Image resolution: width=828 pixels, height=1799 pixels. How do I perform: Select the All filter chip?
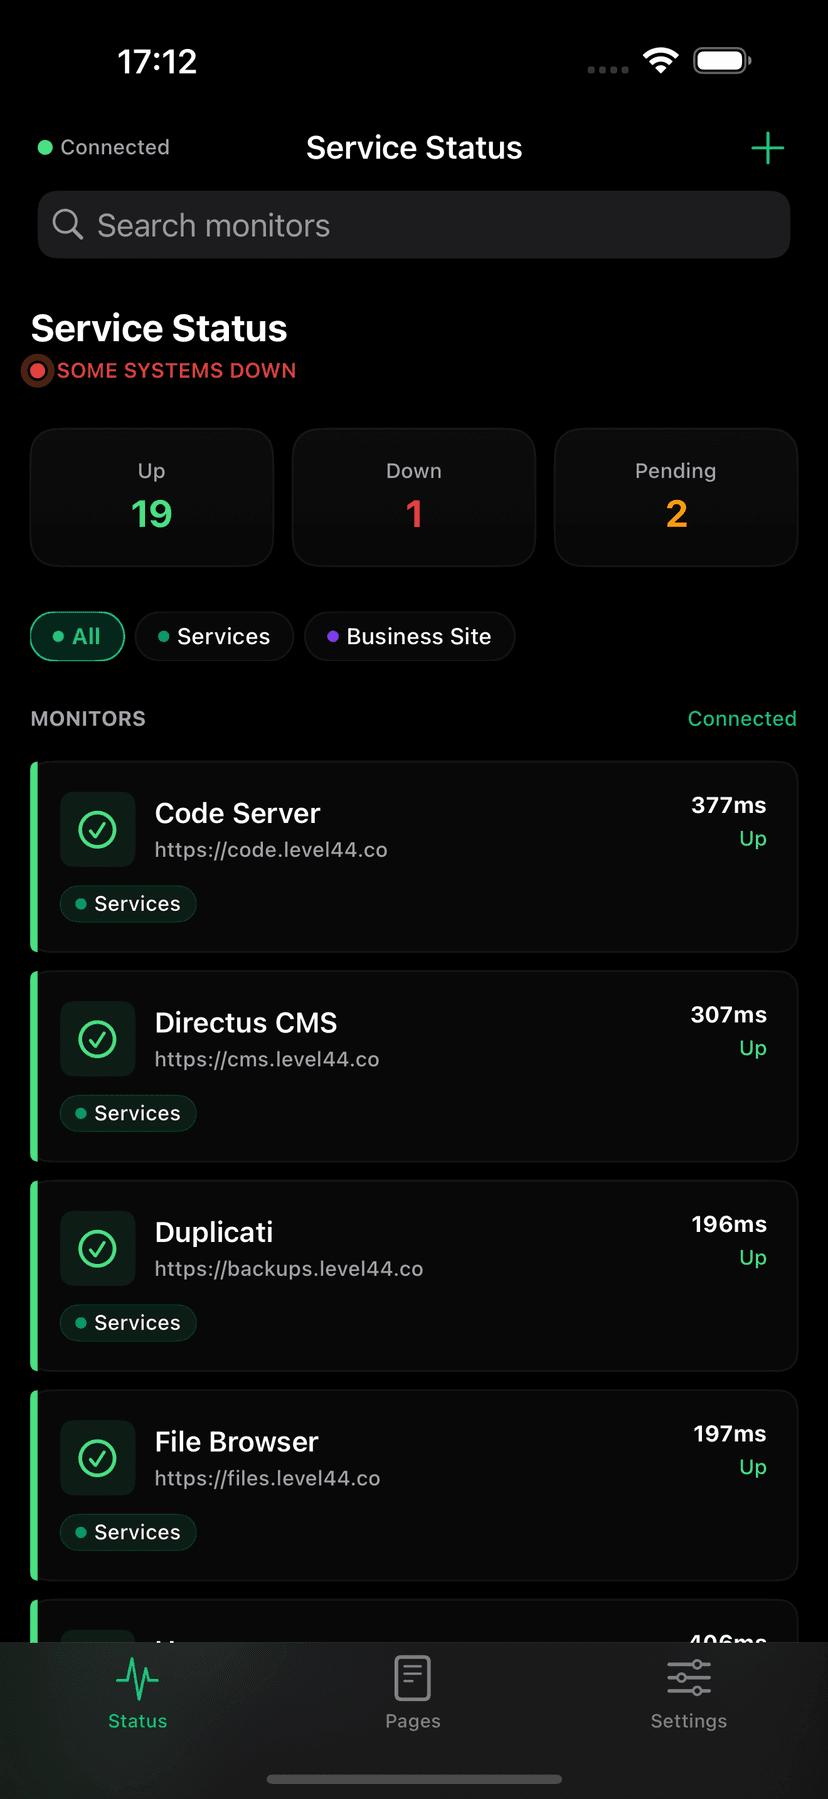tap(77, 636)
